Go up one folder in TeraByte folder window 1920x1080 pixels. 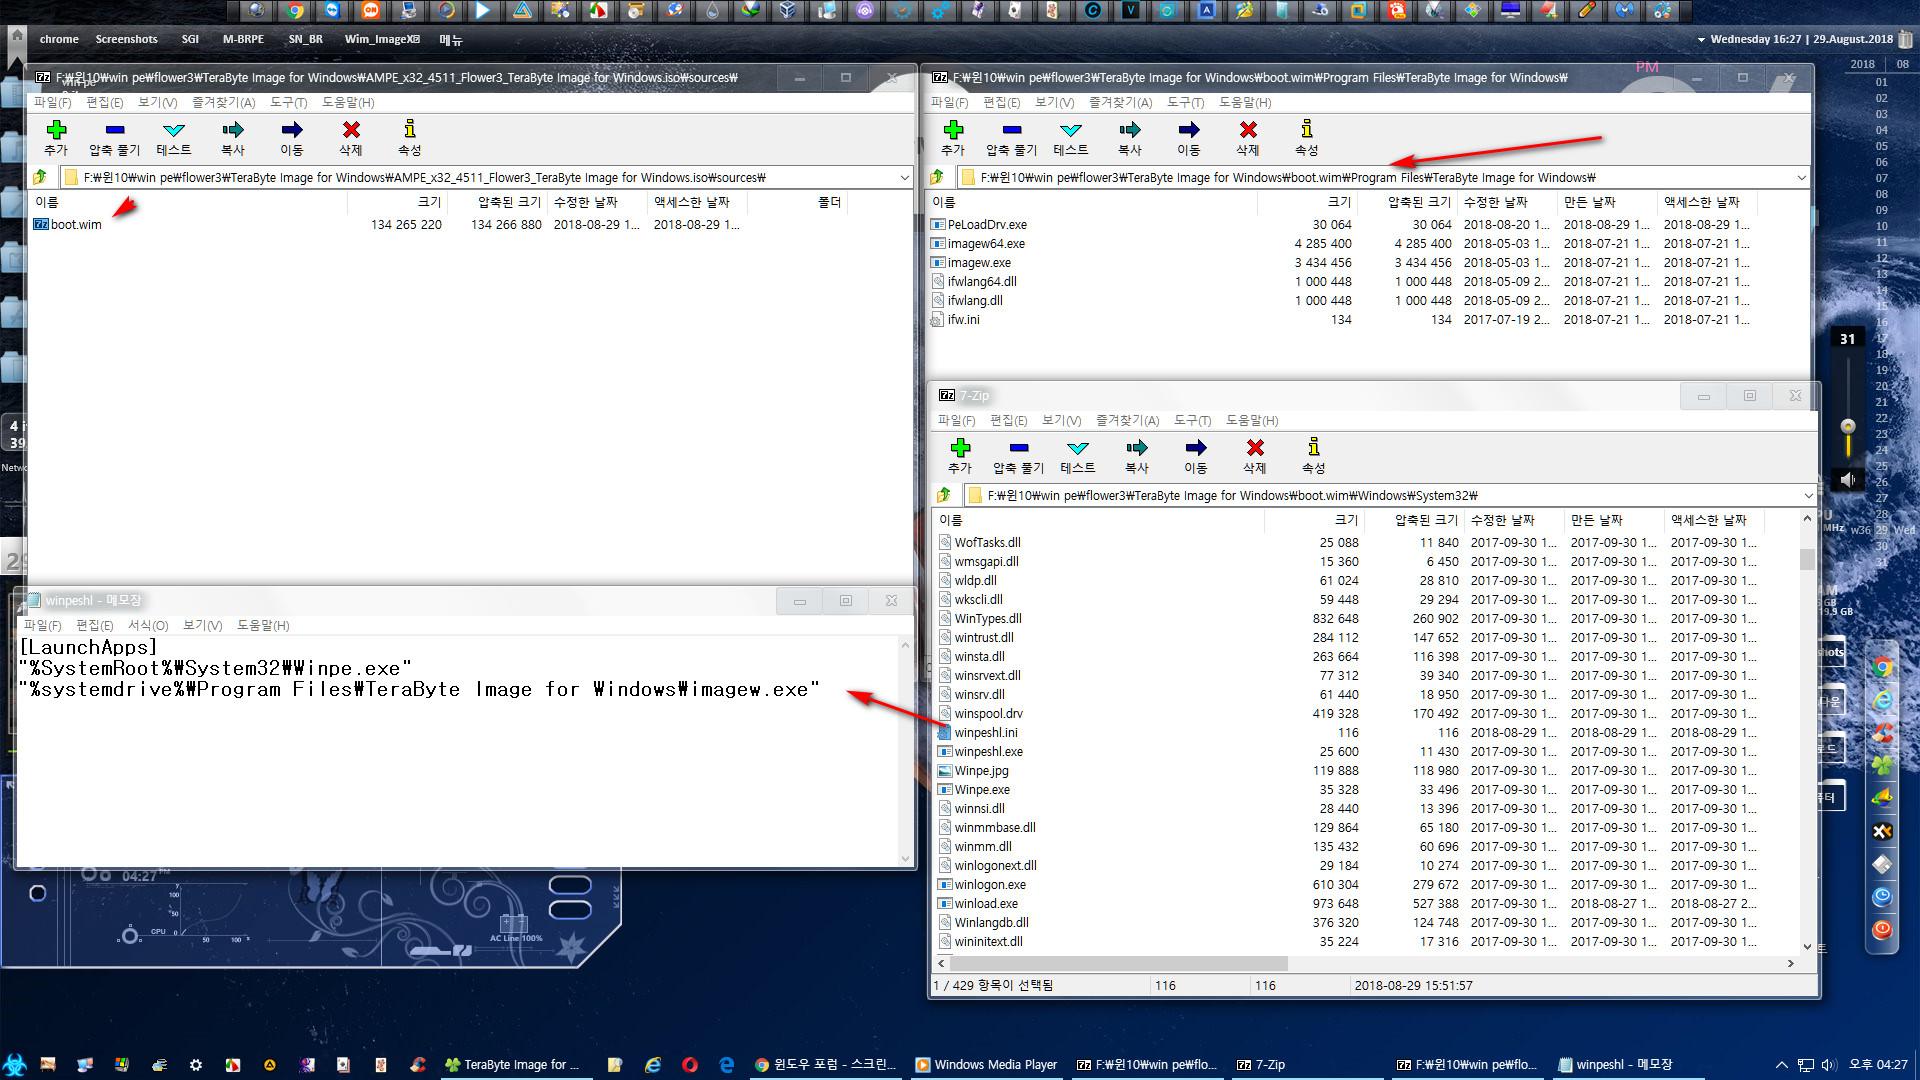937,177
